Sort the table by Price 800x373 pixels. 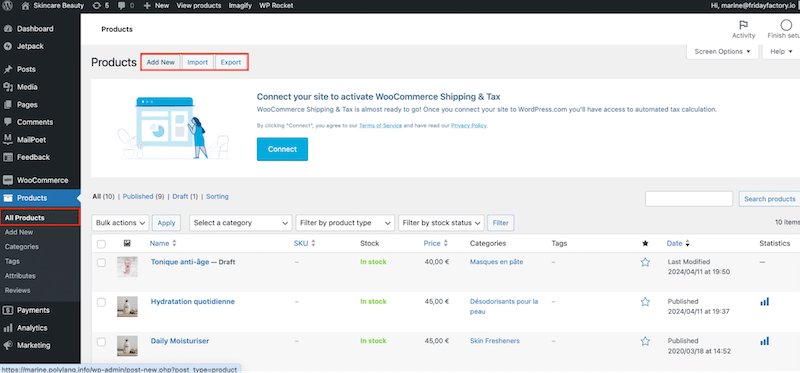435,243
